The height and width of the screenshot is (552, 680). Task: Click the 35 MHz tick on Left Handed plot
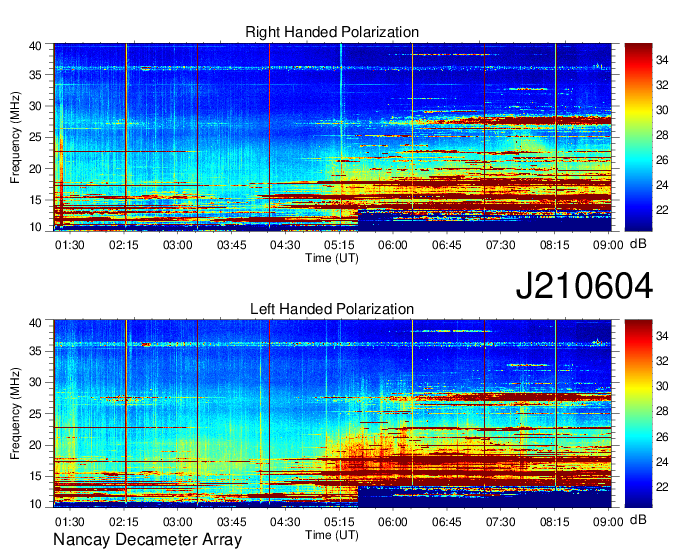coord(35,351)
